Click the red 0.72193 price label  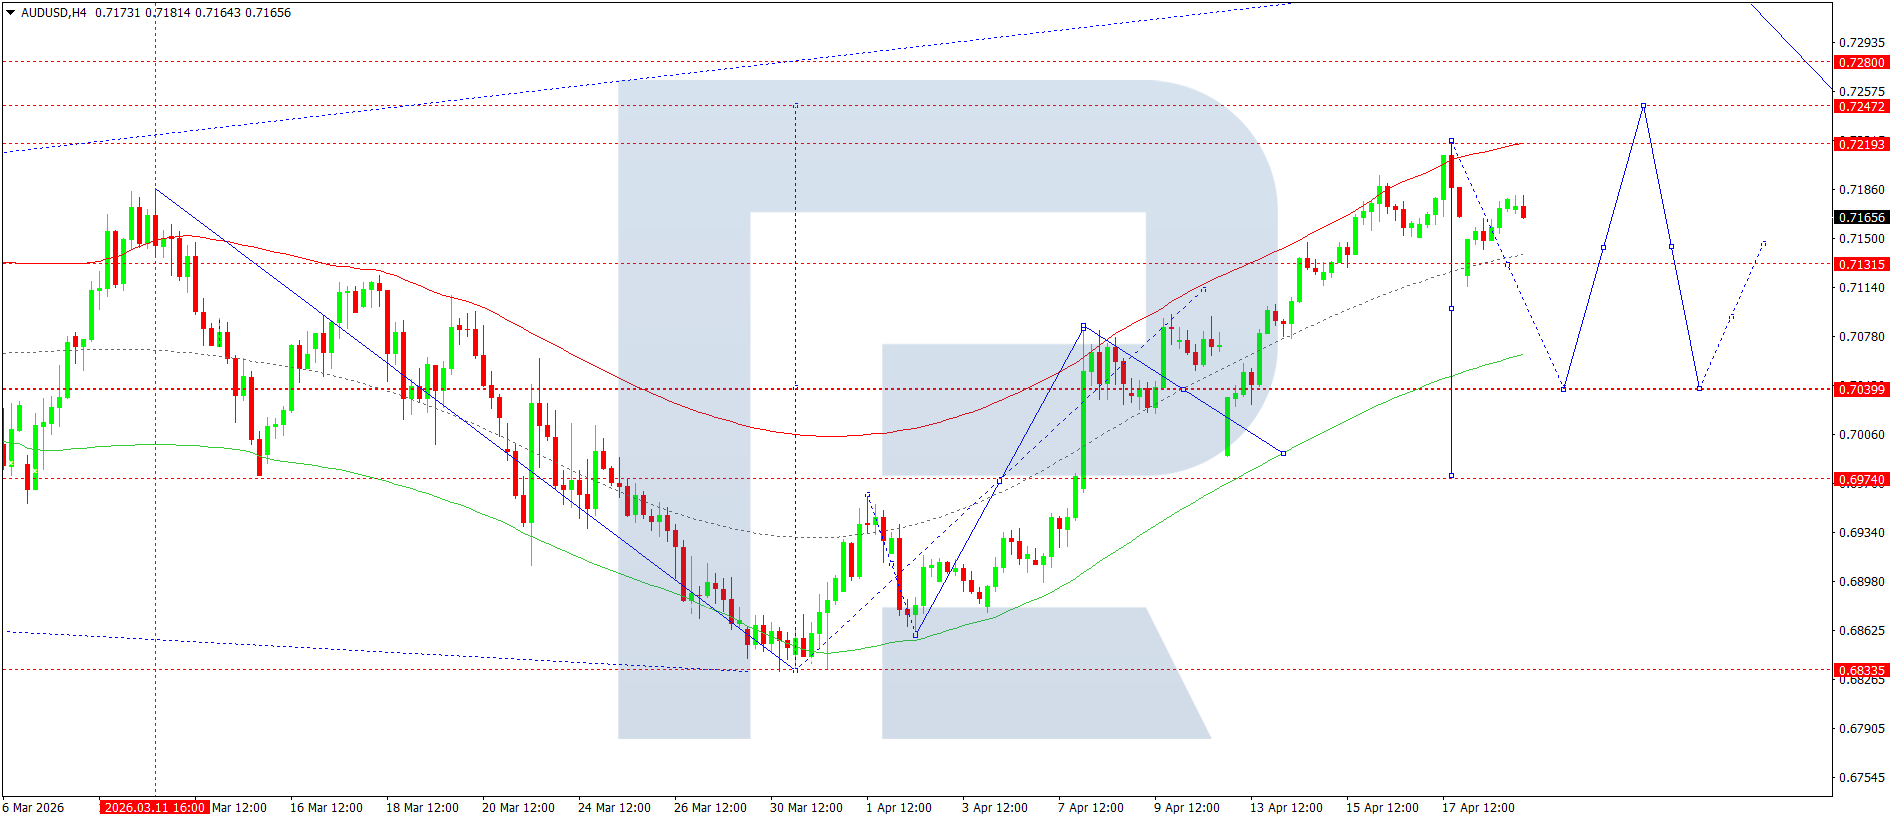tap(1861, 144)
